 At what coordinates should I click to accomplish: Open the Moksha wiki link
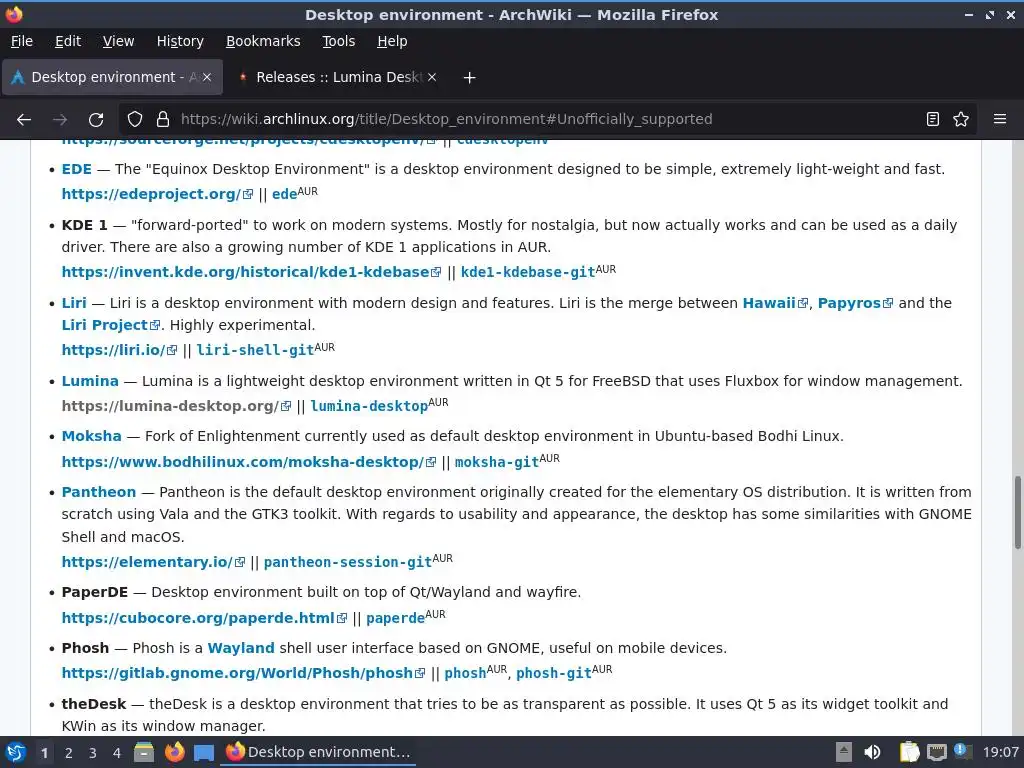pos(91,436)
